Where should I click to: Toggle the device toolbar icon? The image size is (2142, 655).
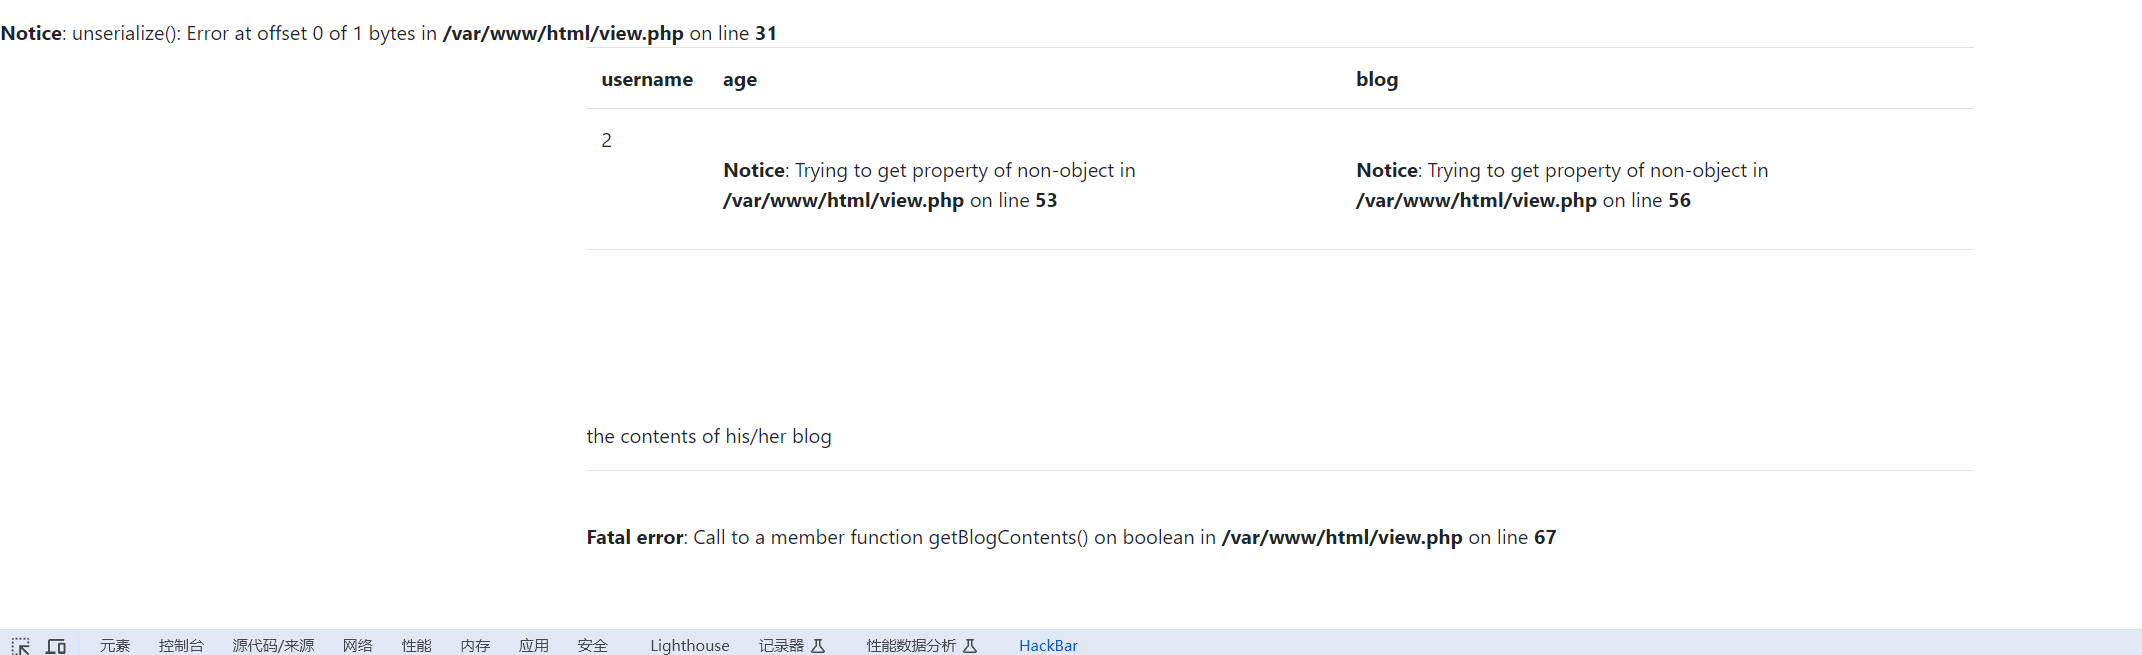[56, 646]
